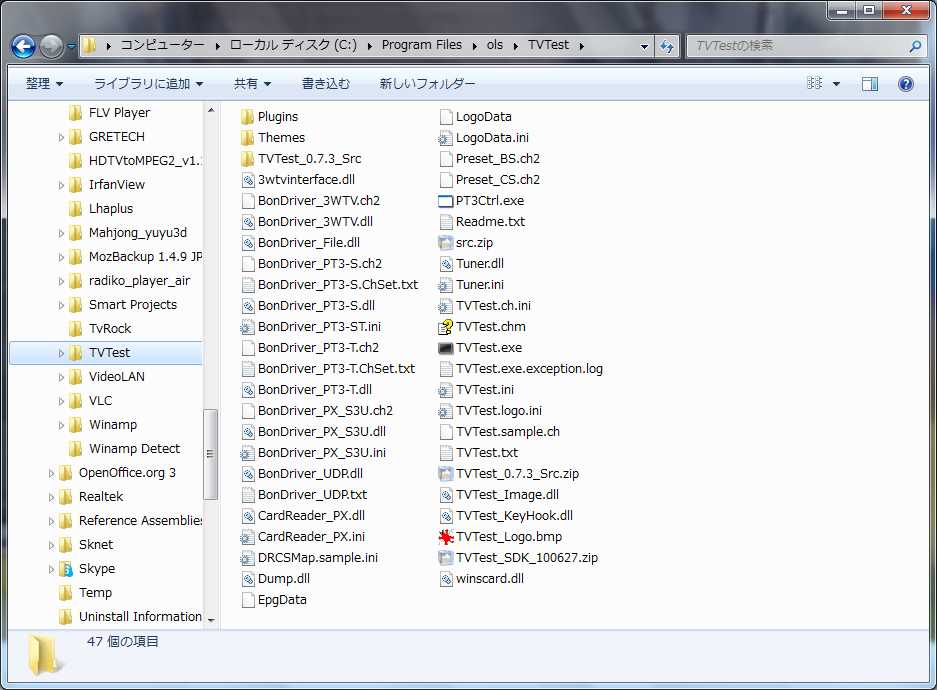Click the tree pane scroll-down arrow
The image size is (937, 690).
coord(210,620)
